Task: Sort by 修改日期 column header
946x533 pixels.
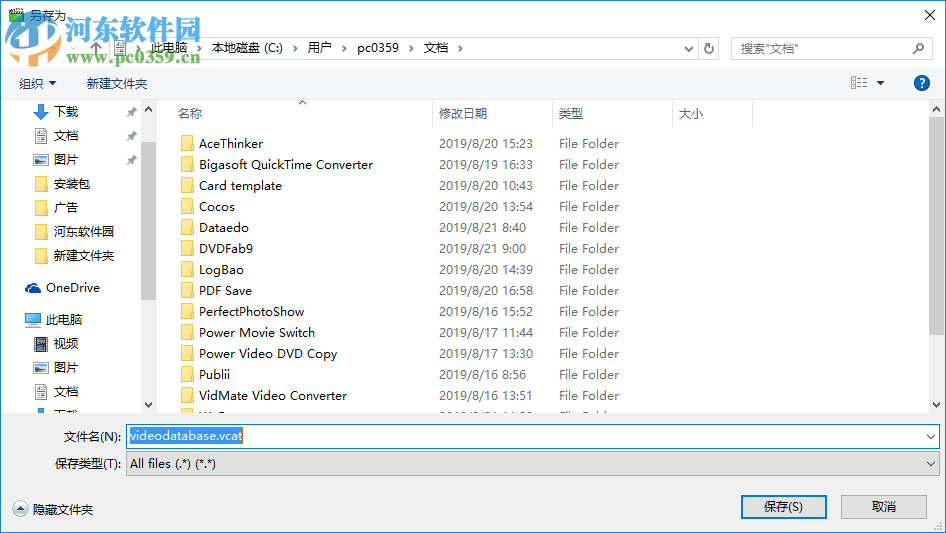Action: tap(463, 113)
